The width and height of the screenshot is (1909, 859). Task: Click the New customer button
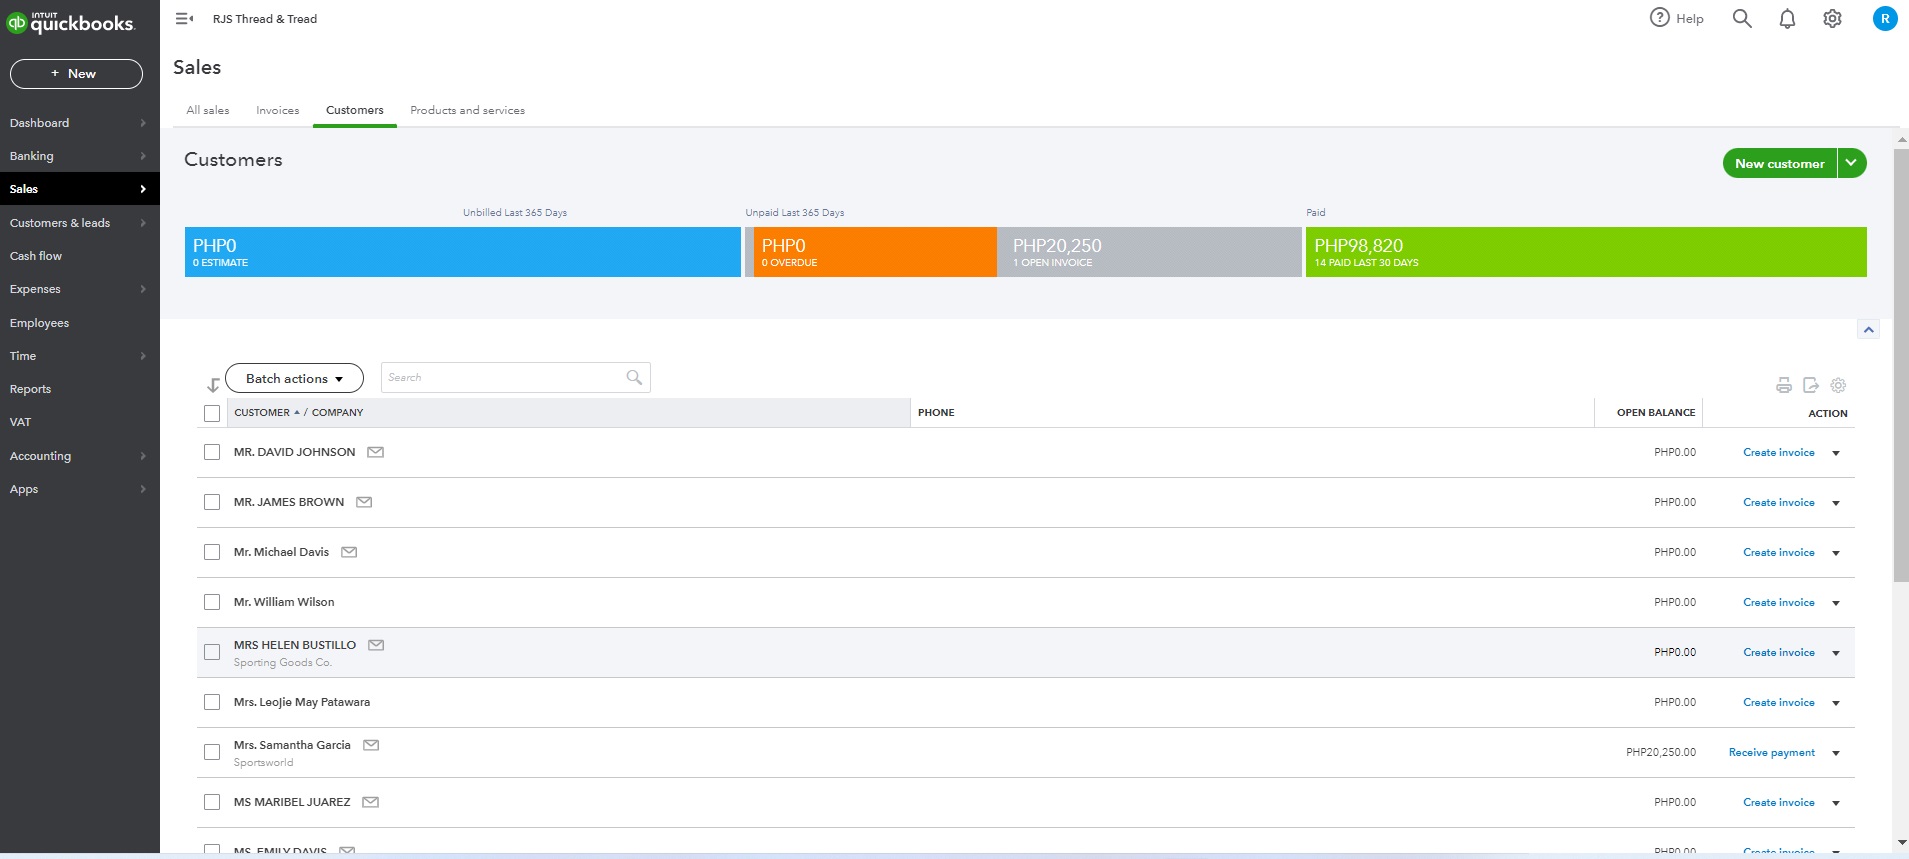click(x=1780, y=163)
